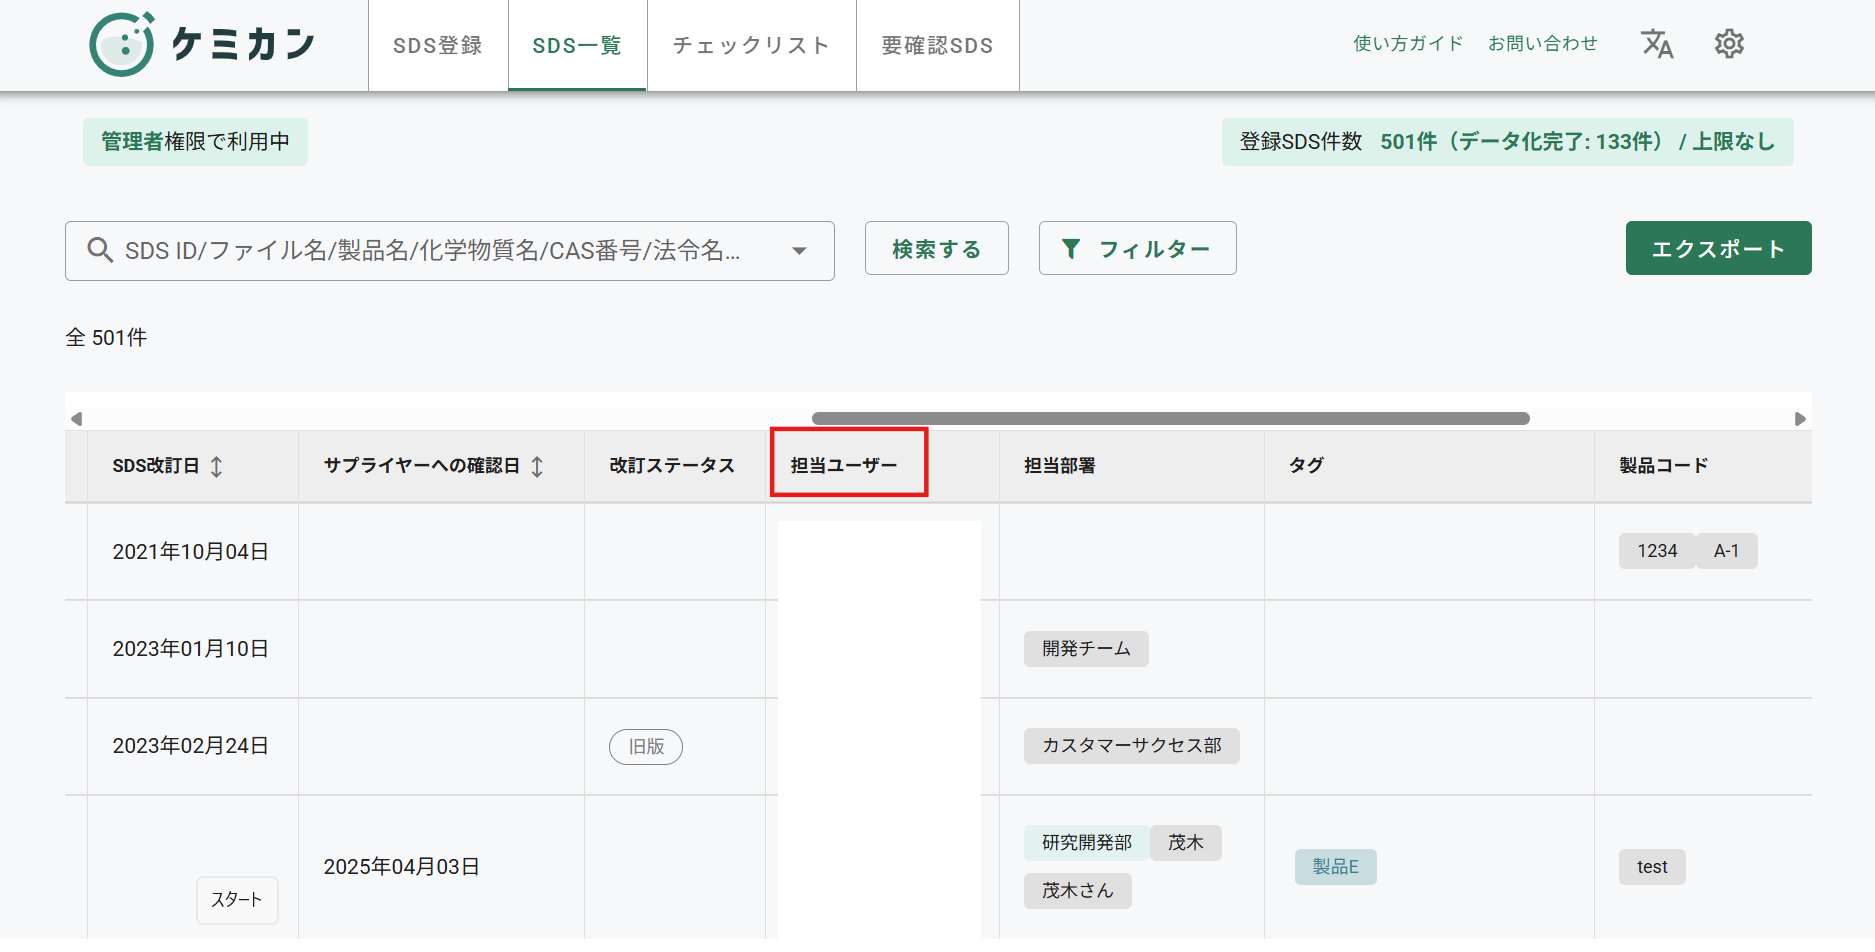Expand the search box dropdown arrow

tap(799, 251)
